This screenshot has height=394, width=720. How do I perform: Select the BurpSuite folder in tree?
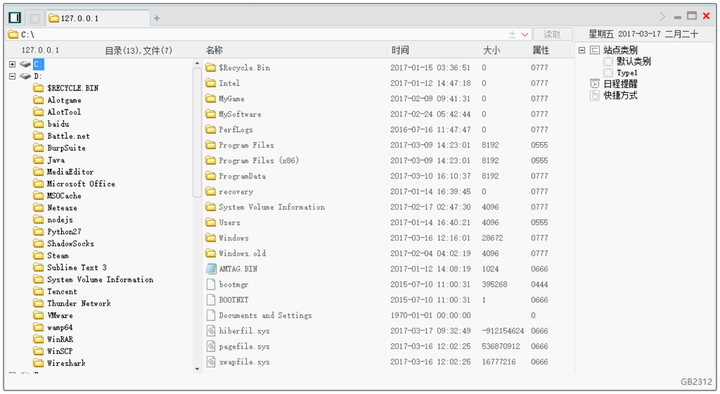click(66, 148)
